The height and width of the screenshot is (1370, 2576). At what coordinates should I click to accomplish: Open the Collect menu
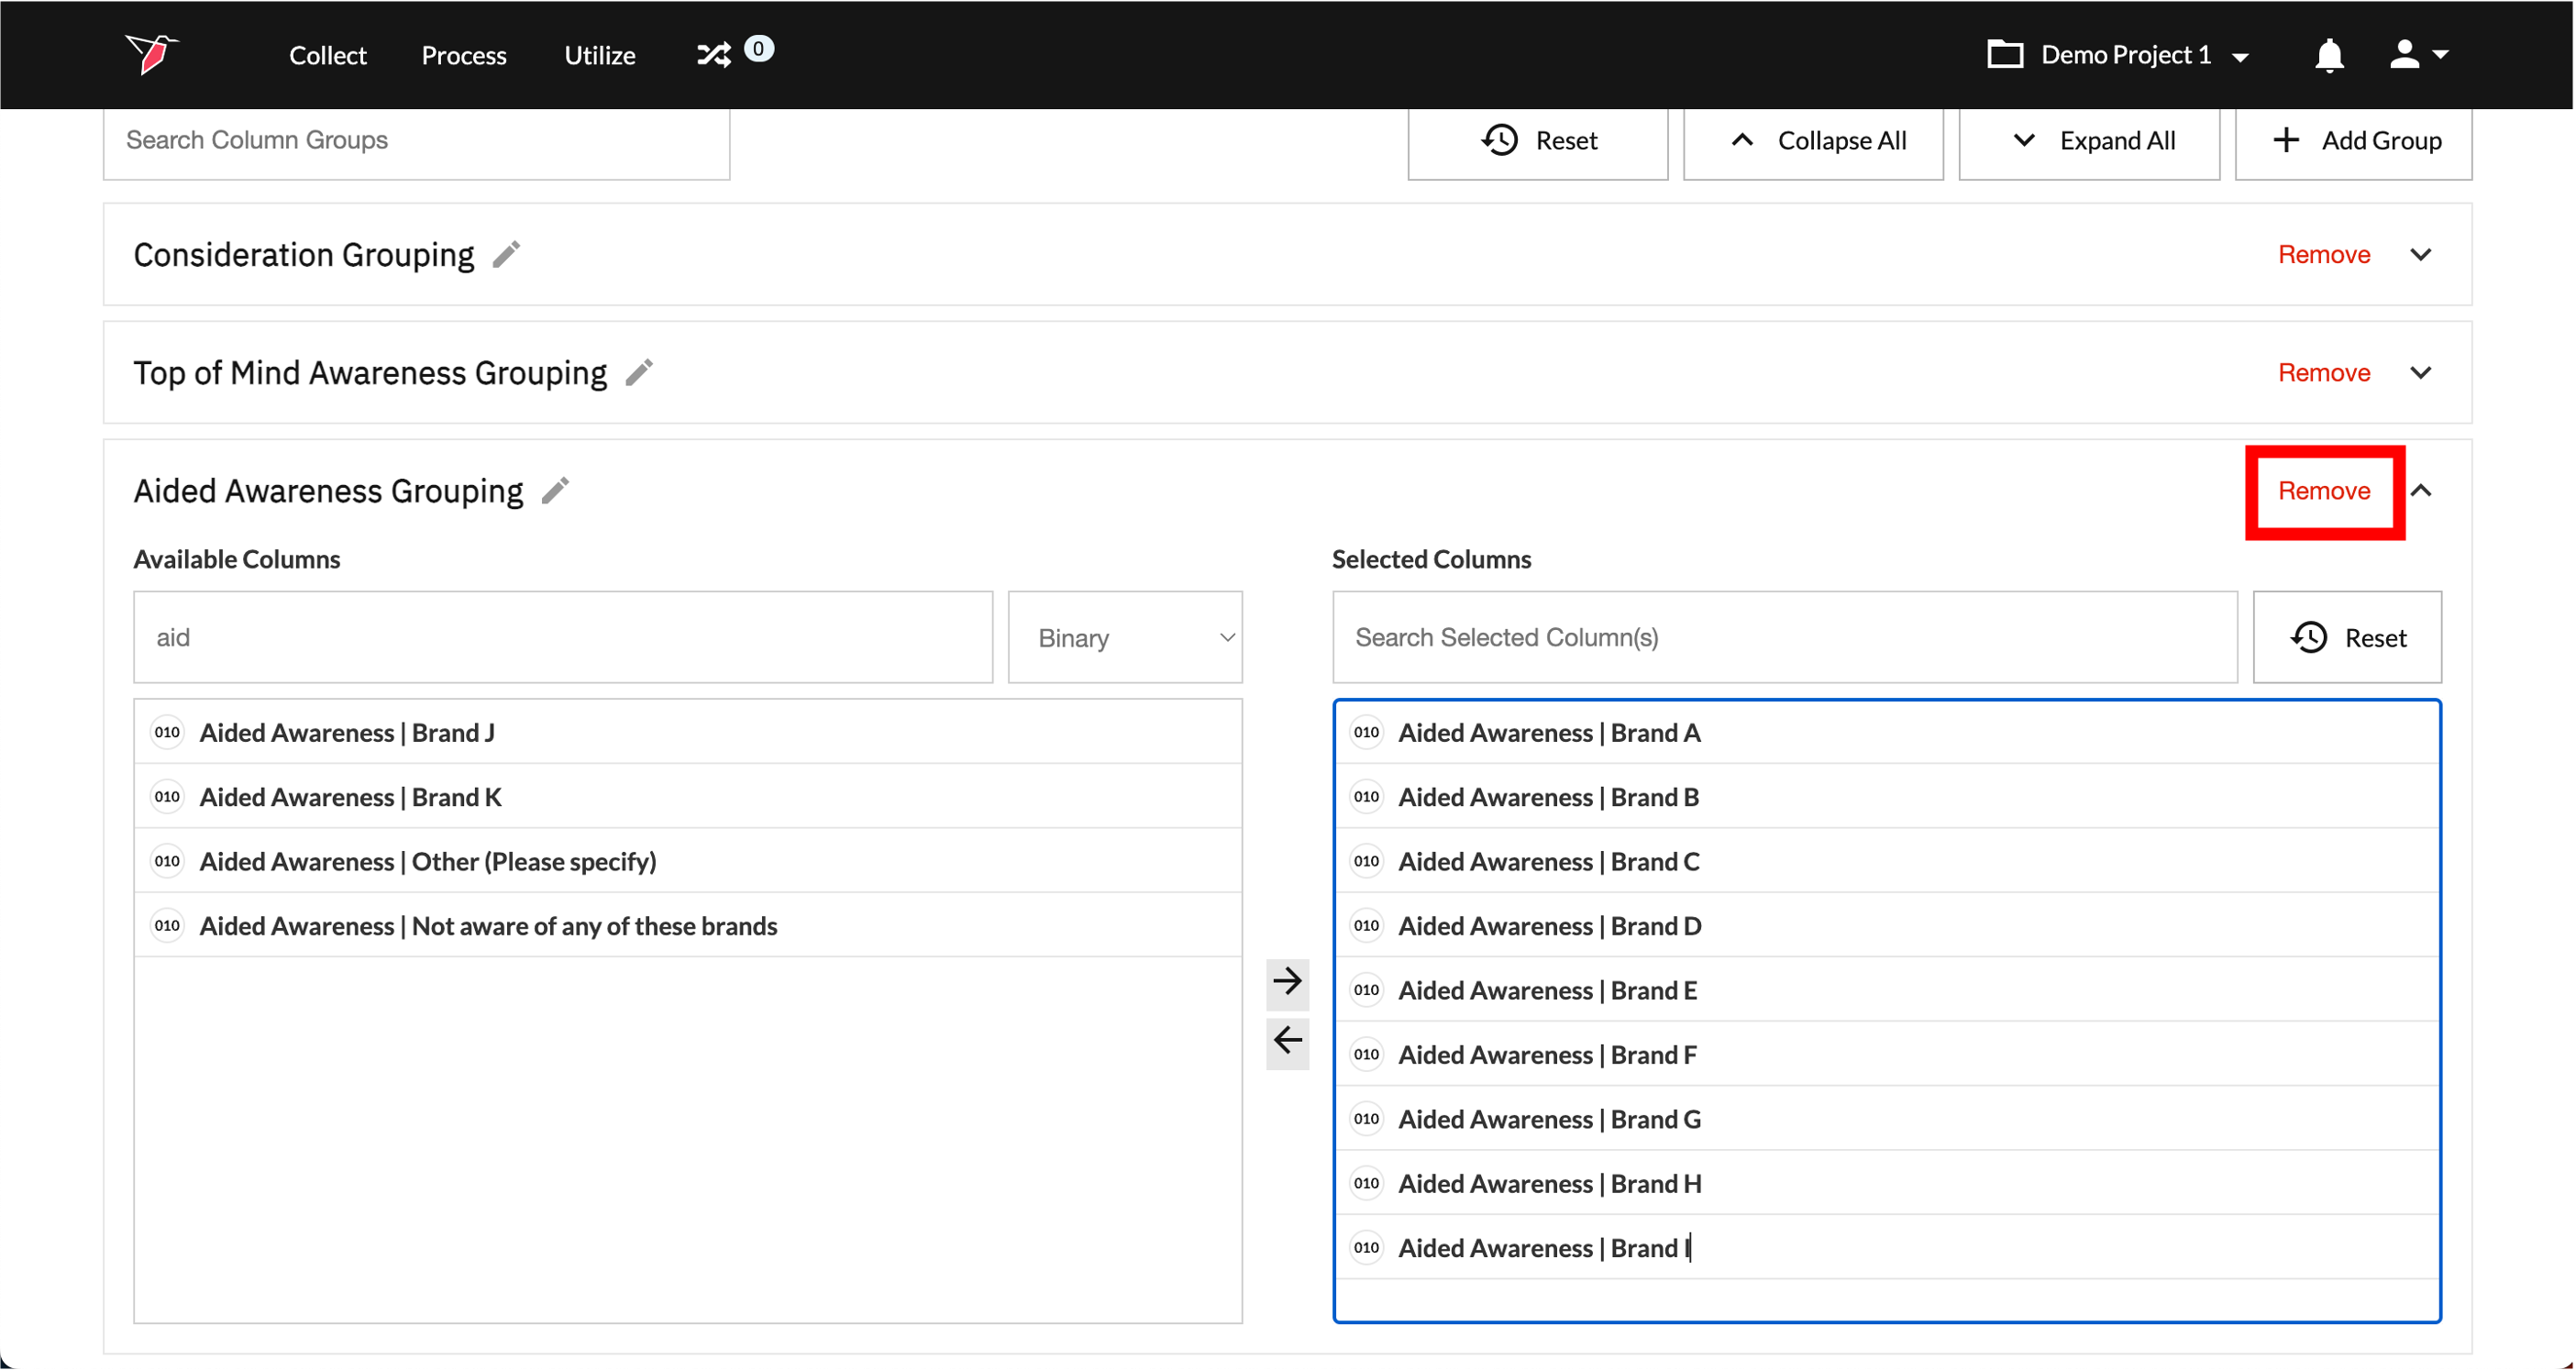[x=327, y=55]
